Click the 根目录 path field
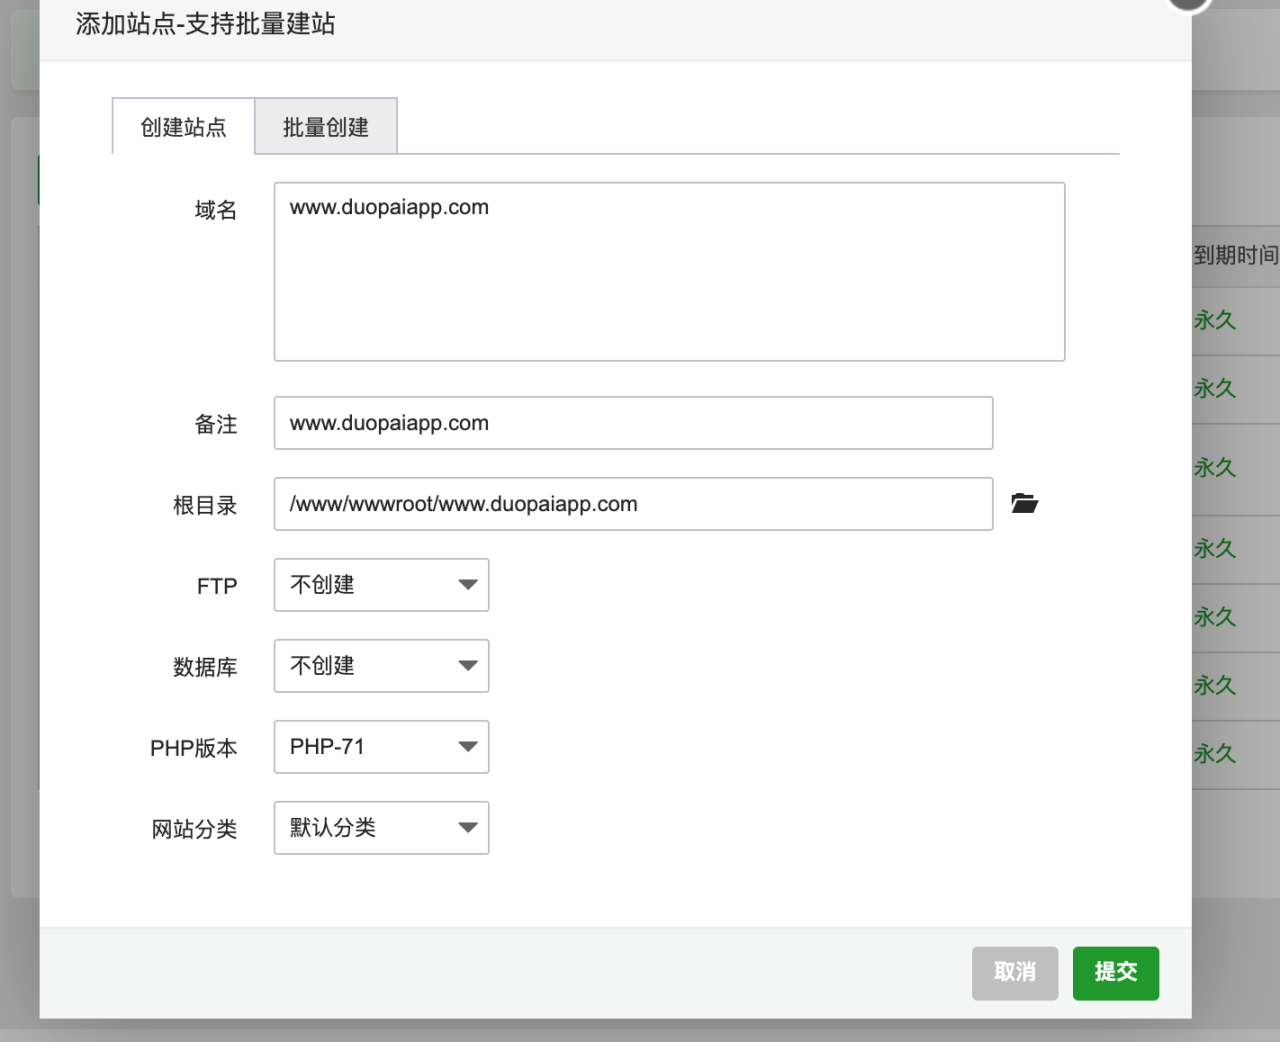This screenshot has height=1042, width=1280. [x=633, y=504]
